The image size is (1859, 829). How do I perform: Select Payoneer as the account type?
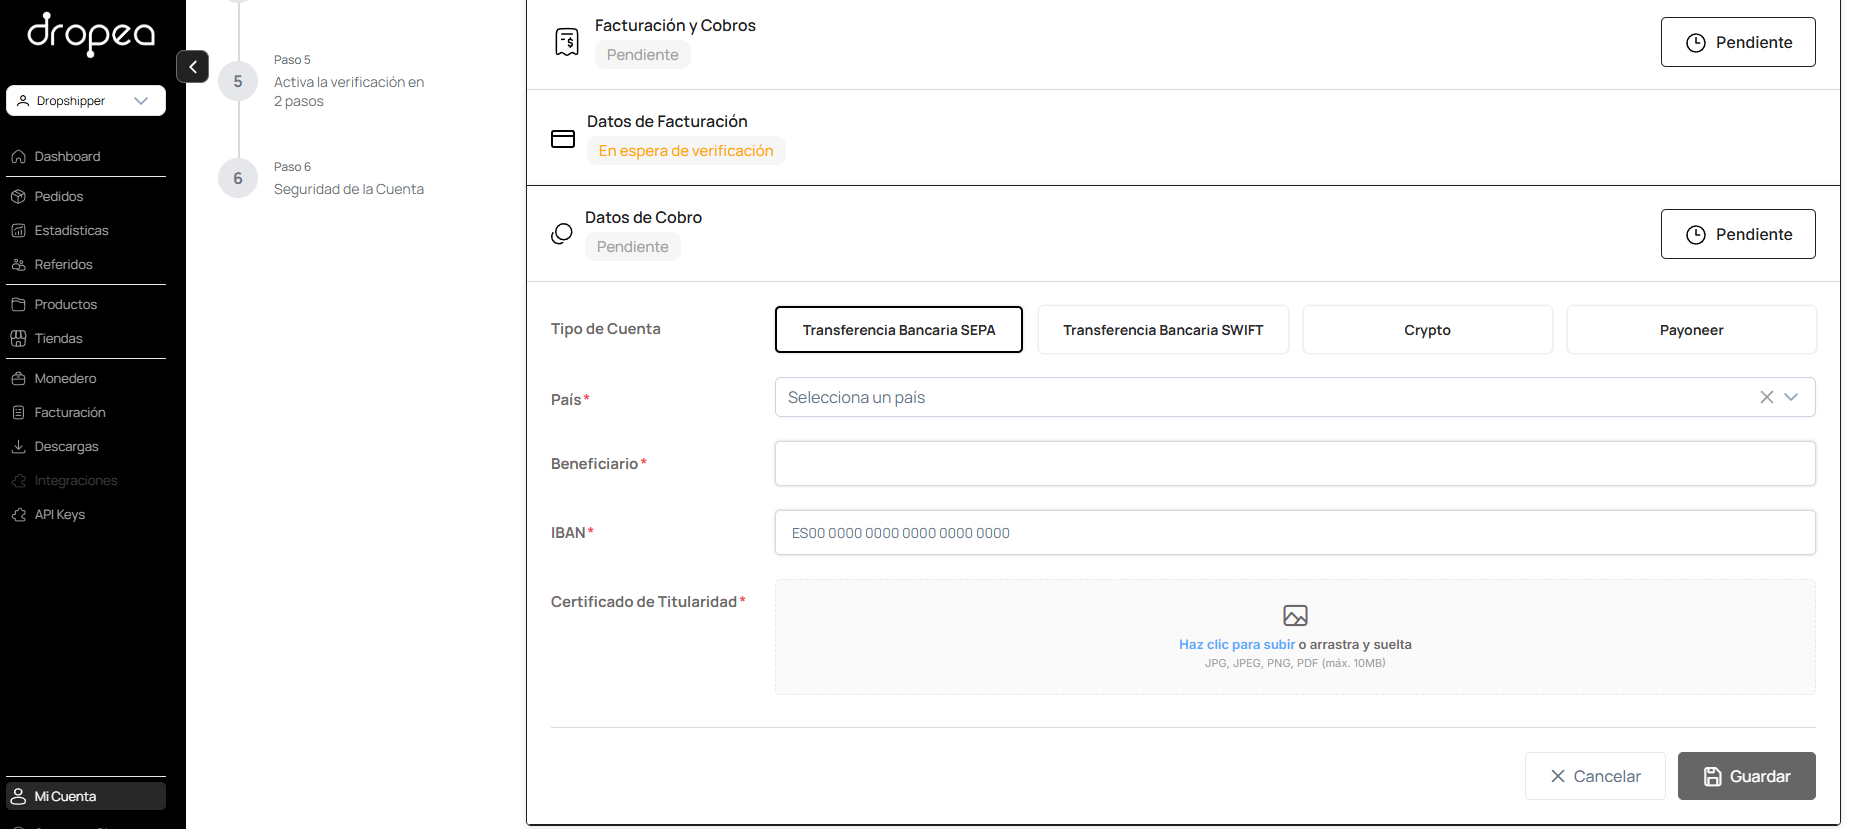coord(1691,330)
